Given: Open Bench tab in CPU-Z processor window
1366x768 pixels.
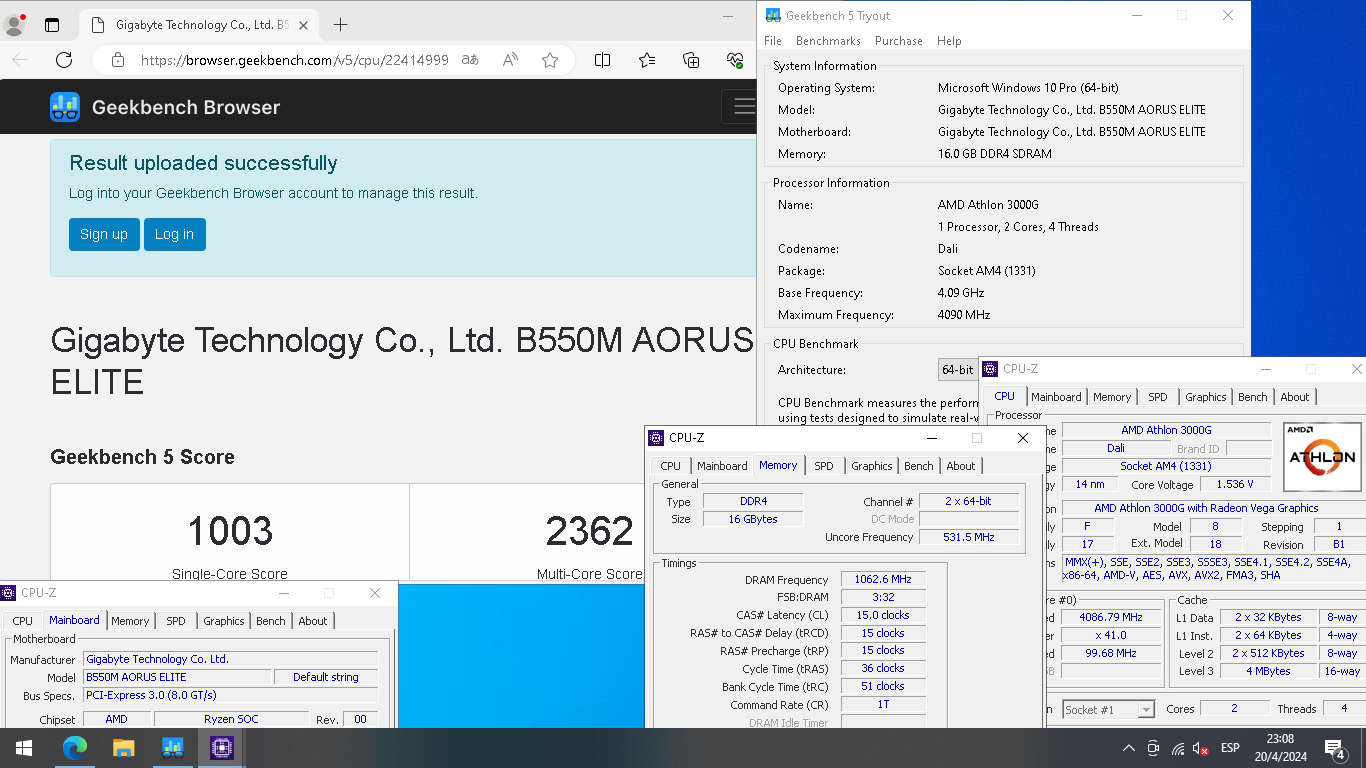Looking at the screenshot, I should tap(1253, 397).
